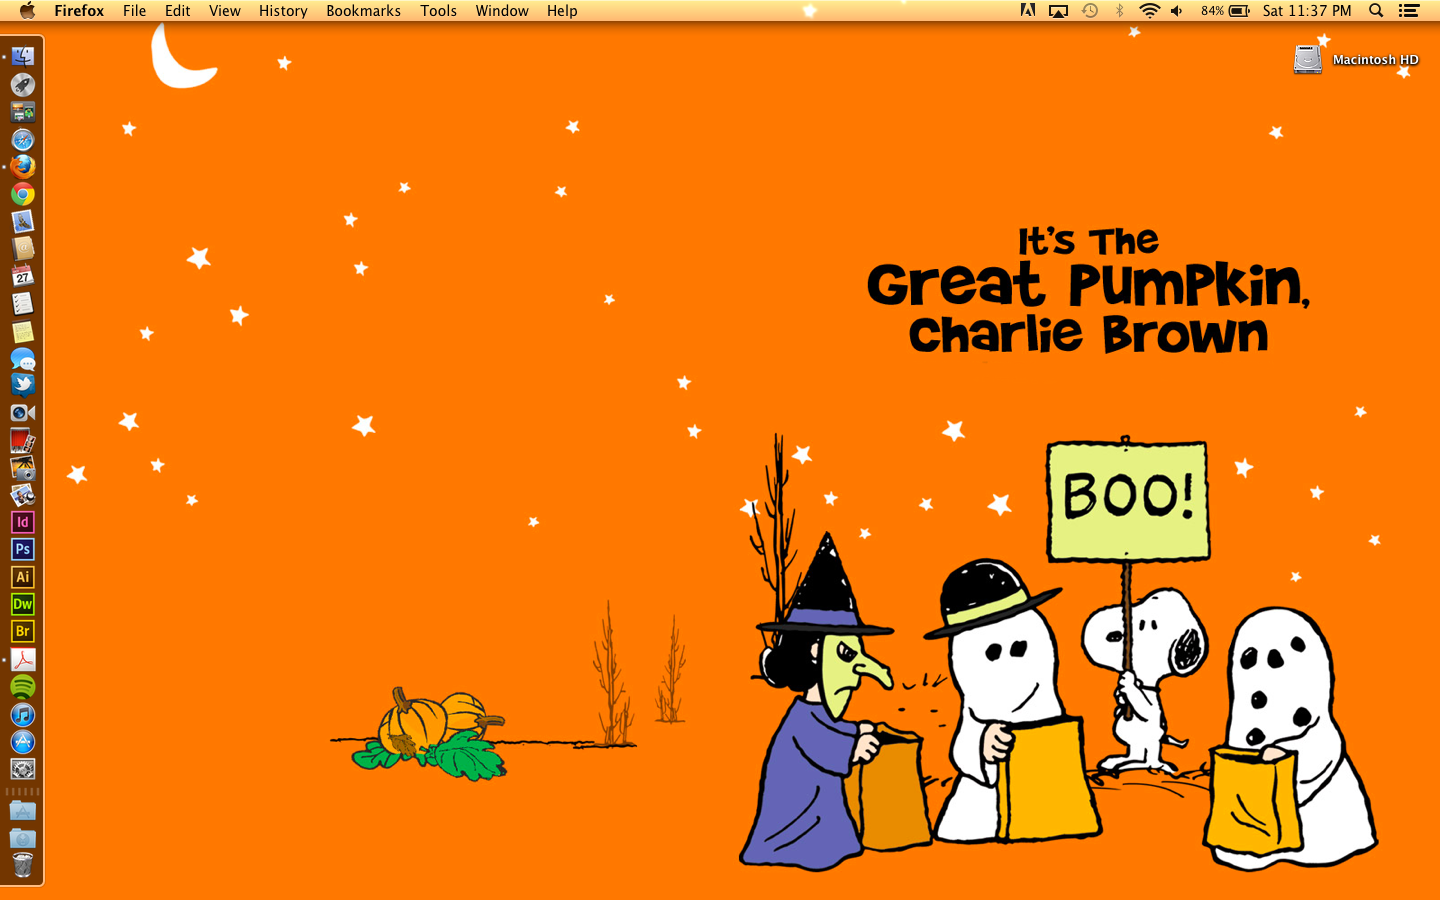This screenshot has height=900, width=1440.
Task: Launch Adobe Bridge from dock
Action: click(x=23, y=631)
